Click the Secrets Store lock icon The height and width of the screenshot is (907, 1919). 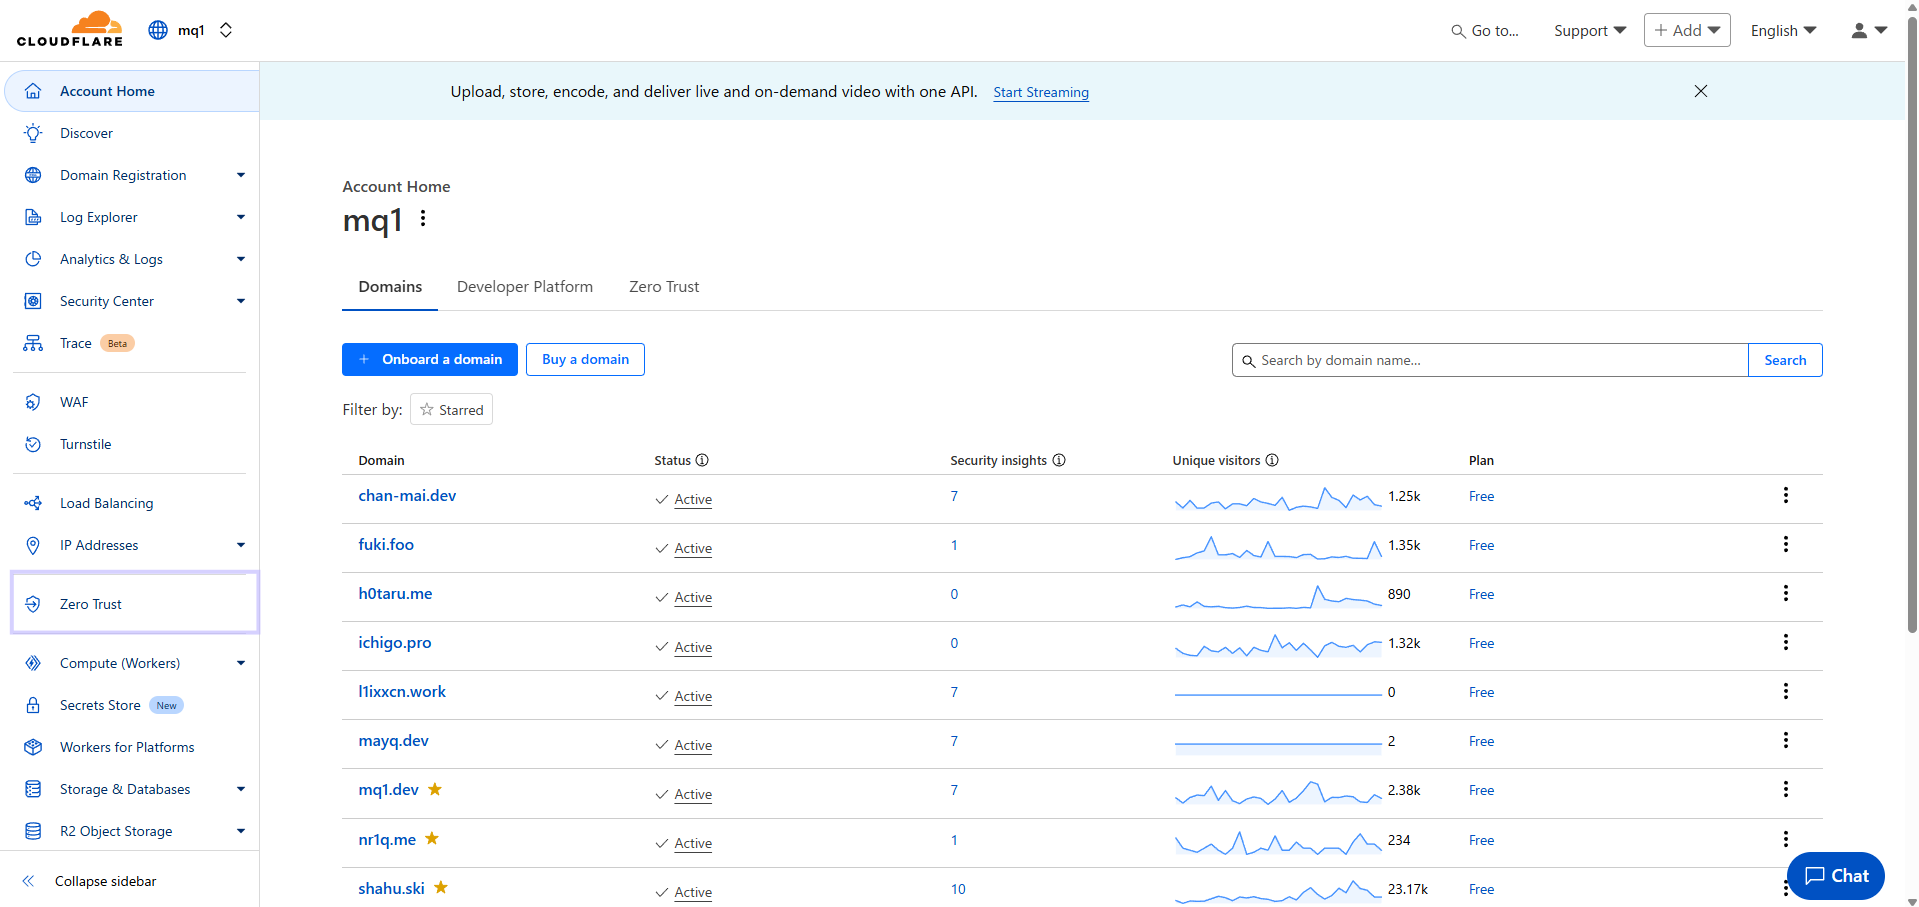tap(33, 705)
